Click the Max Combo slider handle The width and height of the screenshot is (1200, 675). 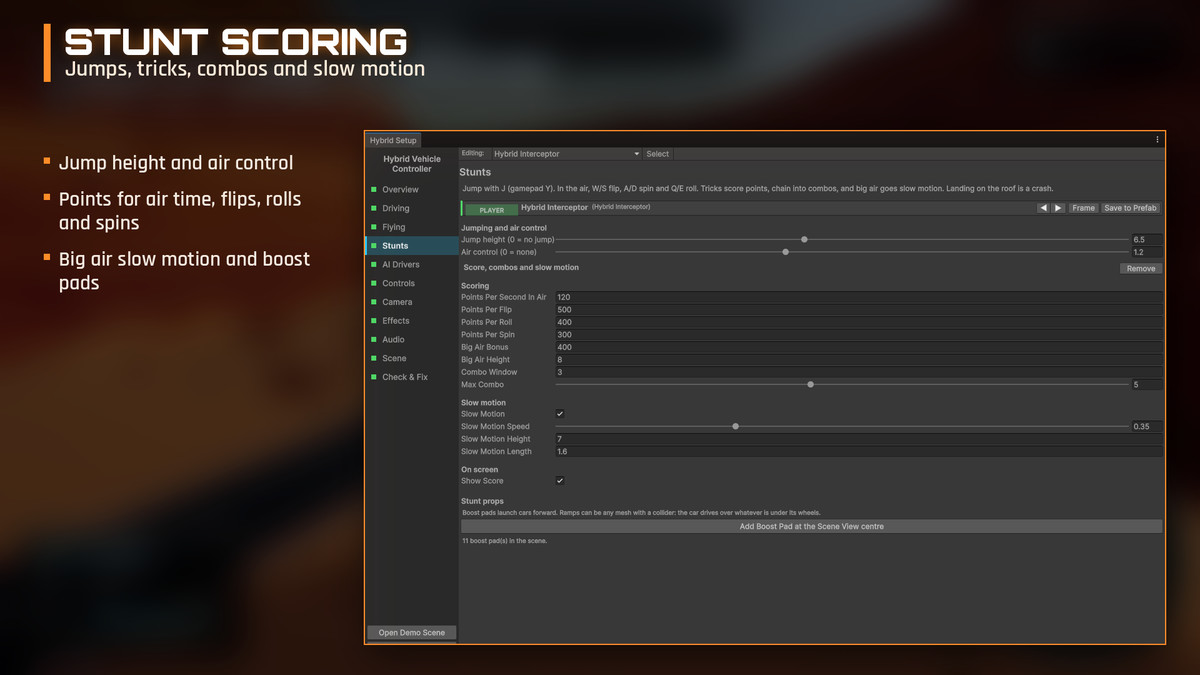810,384
